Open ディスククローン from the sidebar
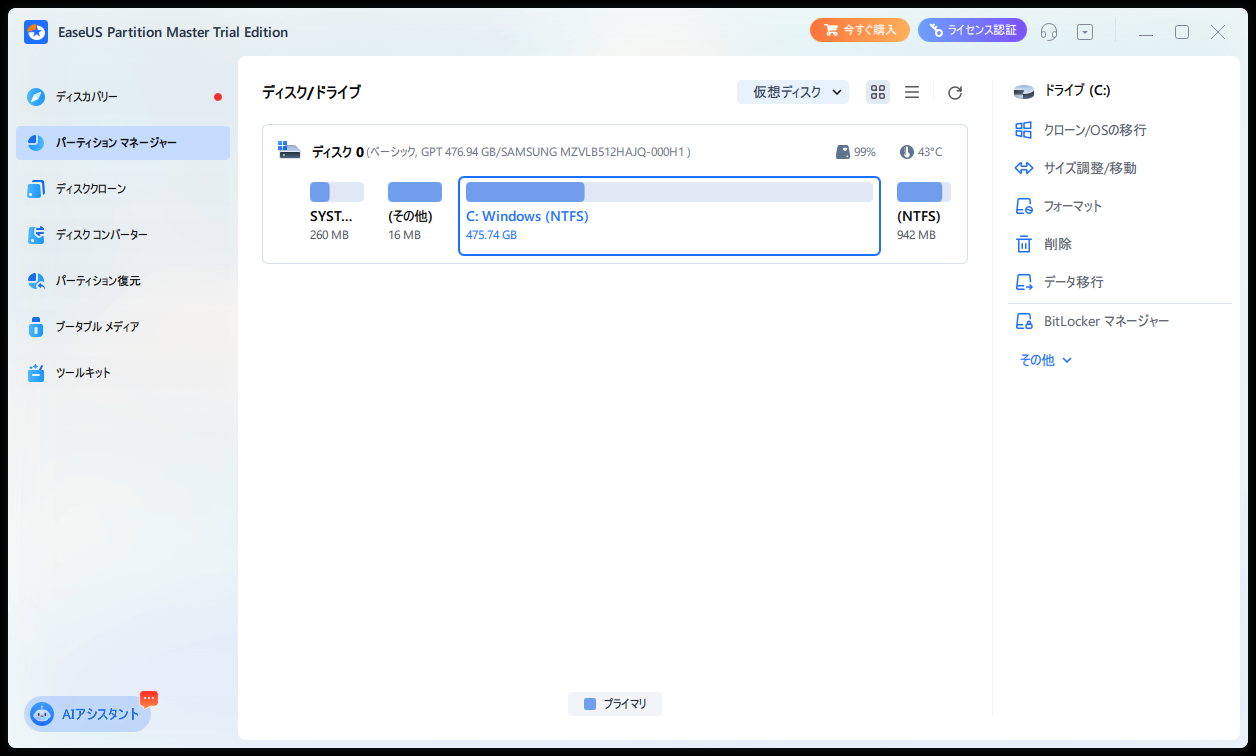Image resolution: width=1256 pixels, height=756 pixels. click(x=123, y=189)
